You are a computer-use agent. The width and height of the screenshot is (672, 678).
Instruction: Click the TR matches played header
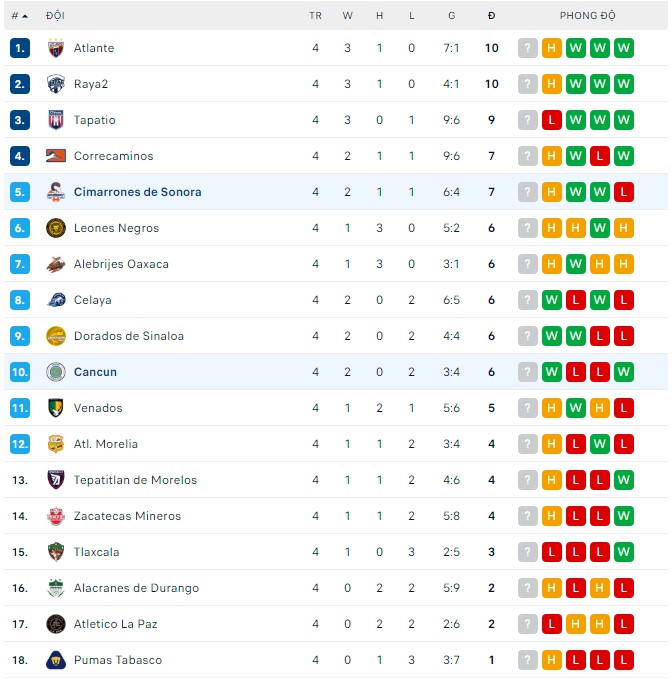point(315,16)
